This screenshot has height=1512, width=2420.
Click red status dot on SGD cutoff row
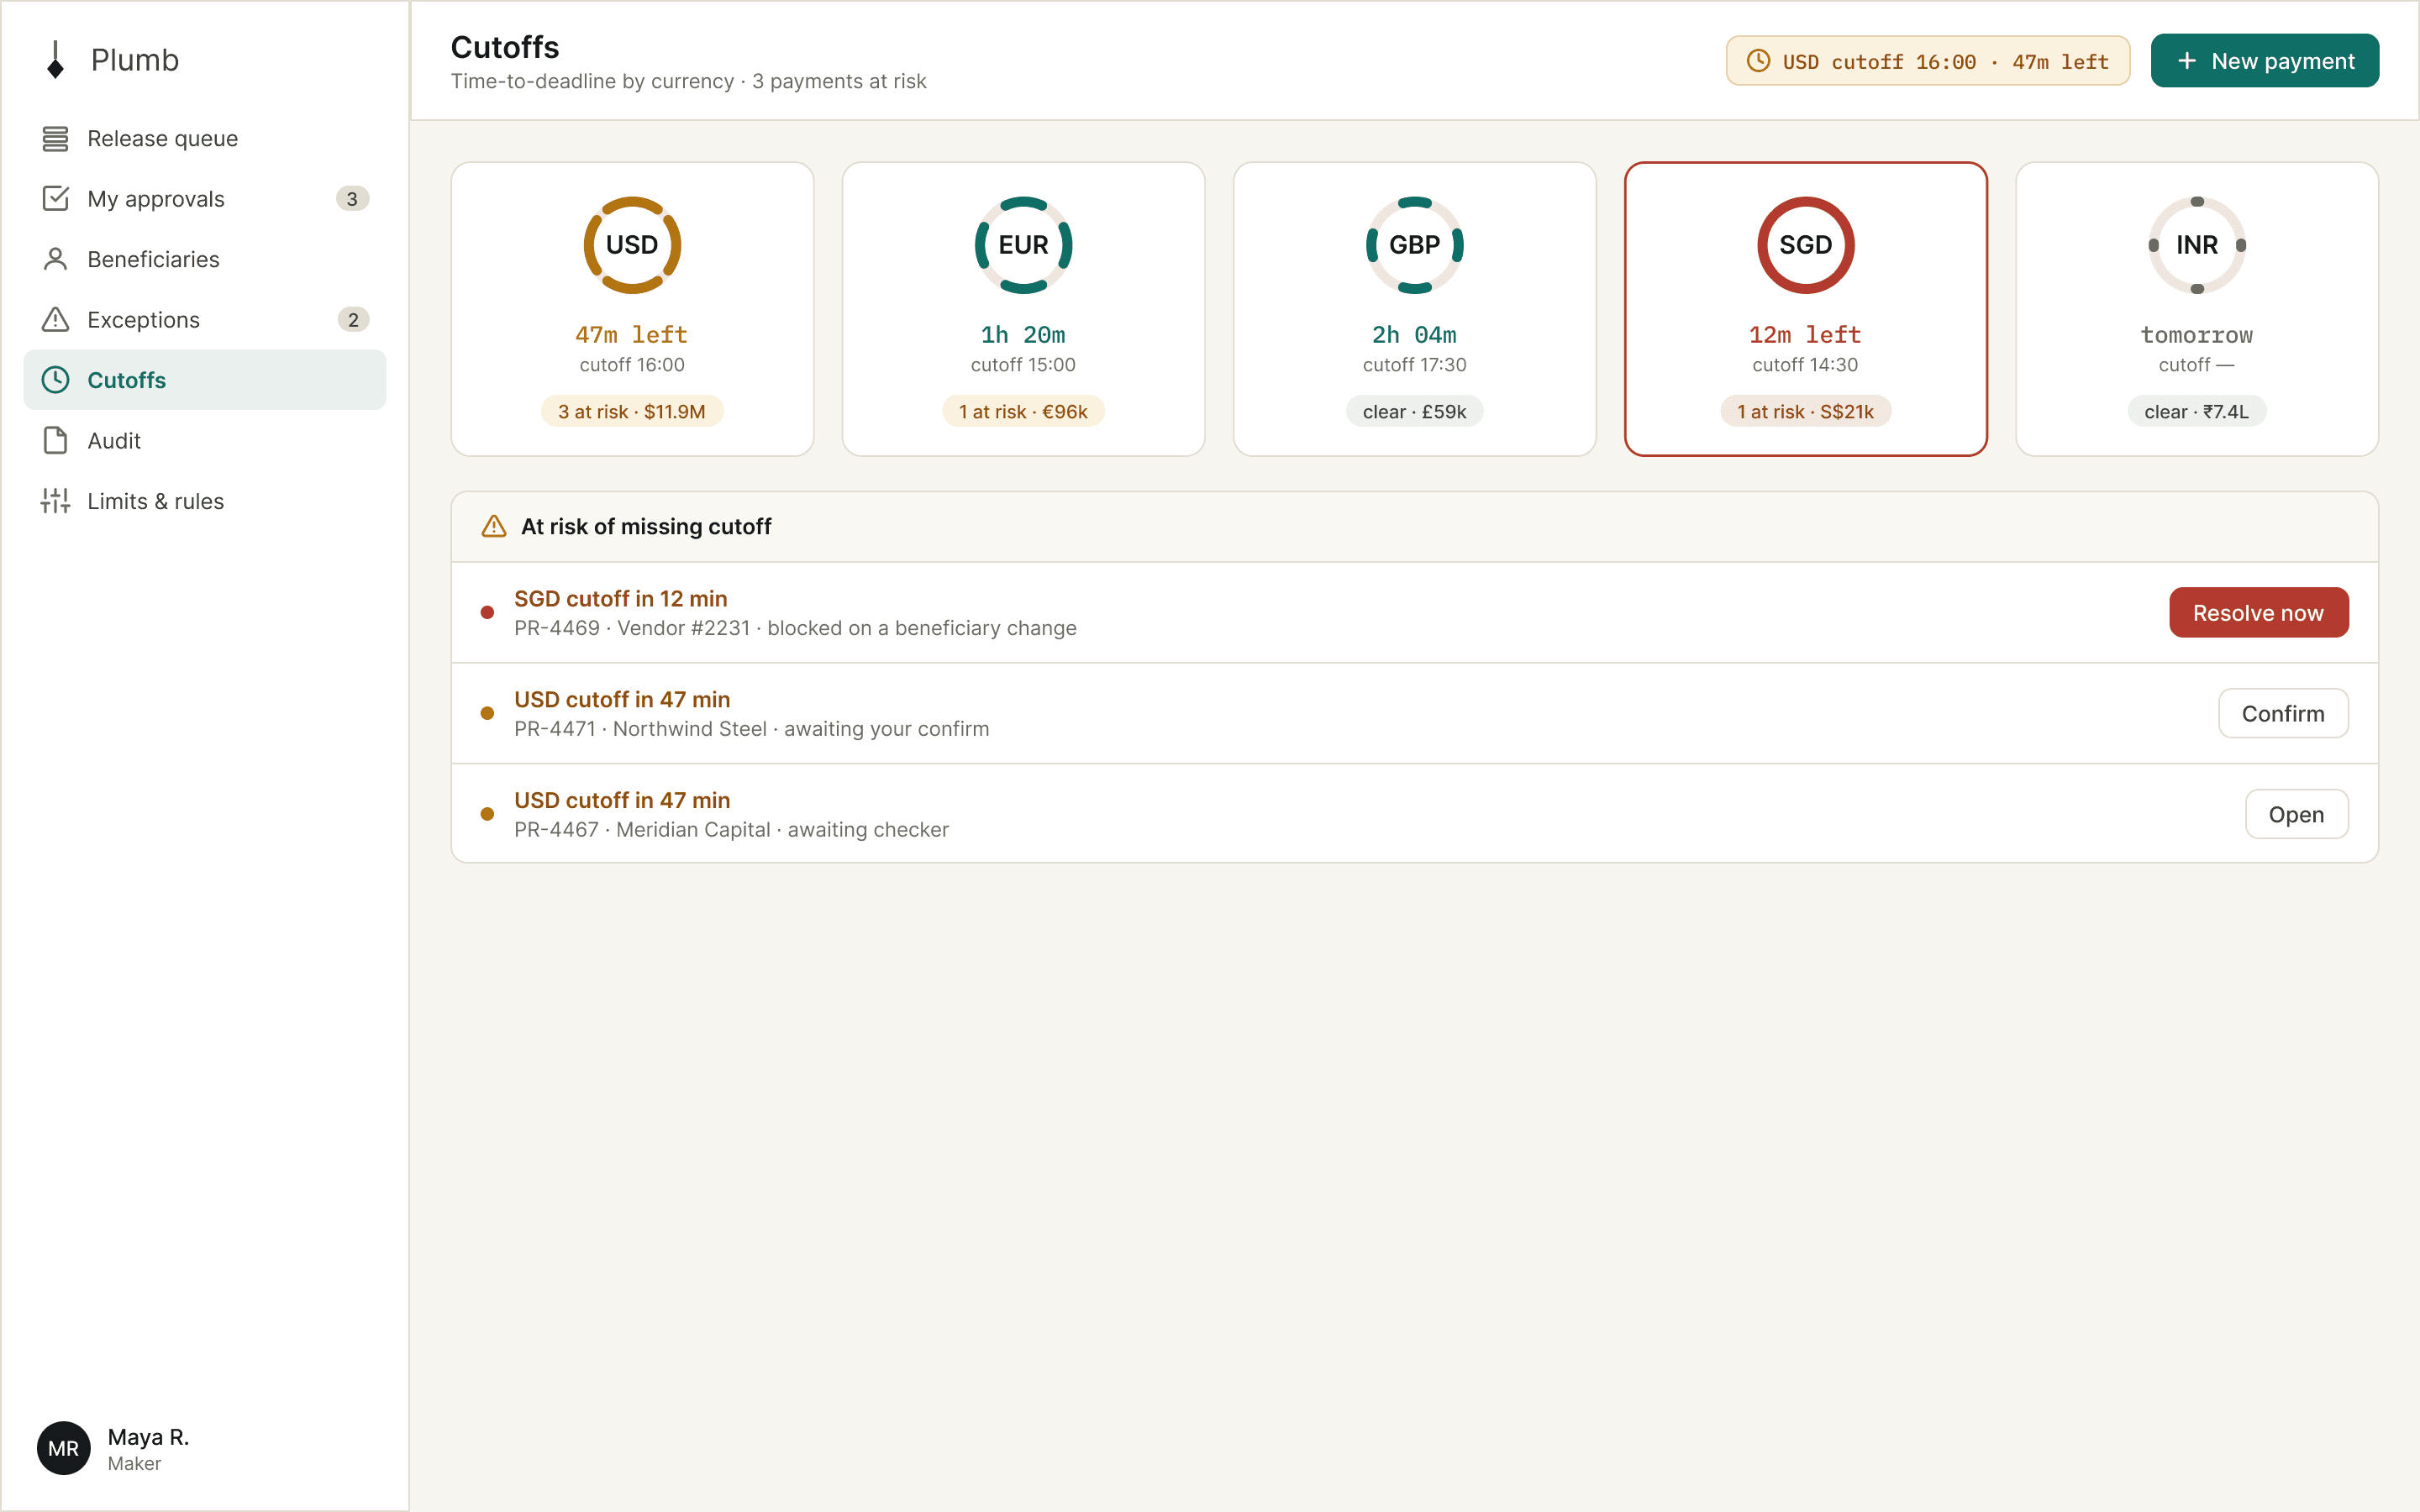[x=487, y=612]
